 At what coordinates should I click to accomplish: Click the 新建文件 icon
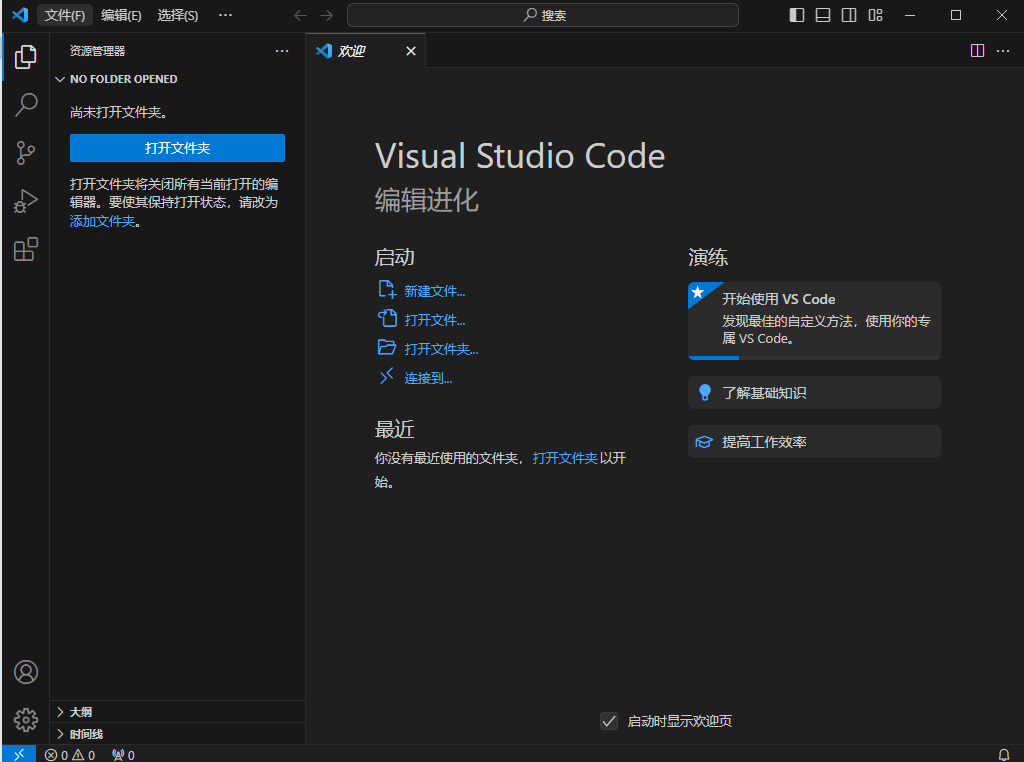coord(387,289)
